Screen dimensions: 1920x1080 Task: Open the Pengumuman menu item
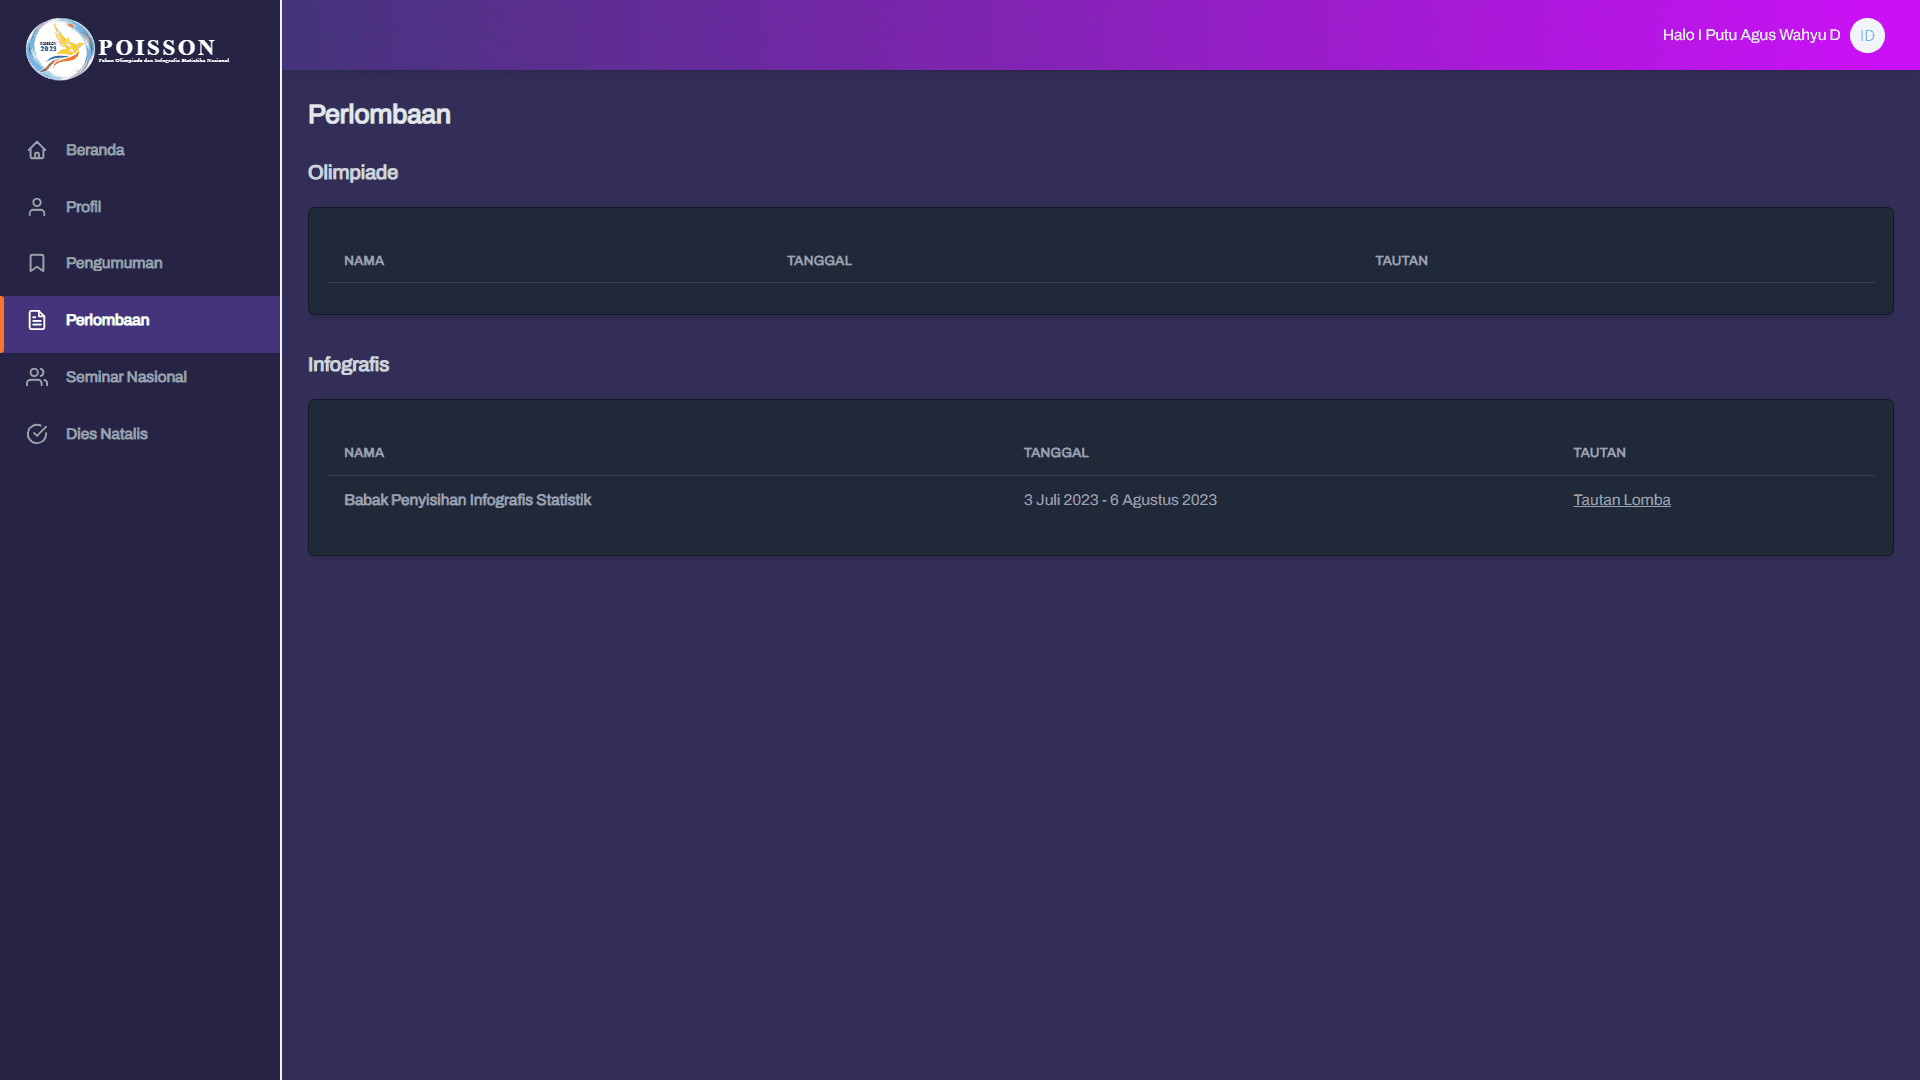[x=114, y=263]
